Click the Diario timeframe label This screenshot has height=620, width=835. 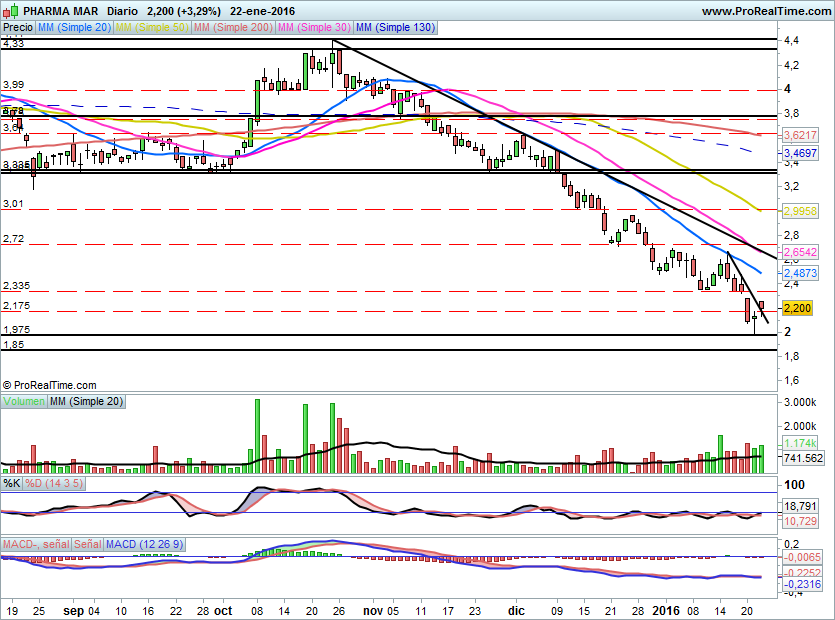tap(122, 11)
